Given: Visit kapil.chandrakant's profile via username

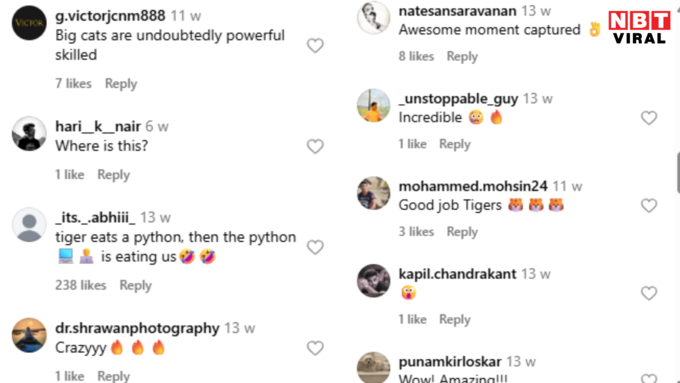Looking at the screenshot, I should (x=458, y=274).
